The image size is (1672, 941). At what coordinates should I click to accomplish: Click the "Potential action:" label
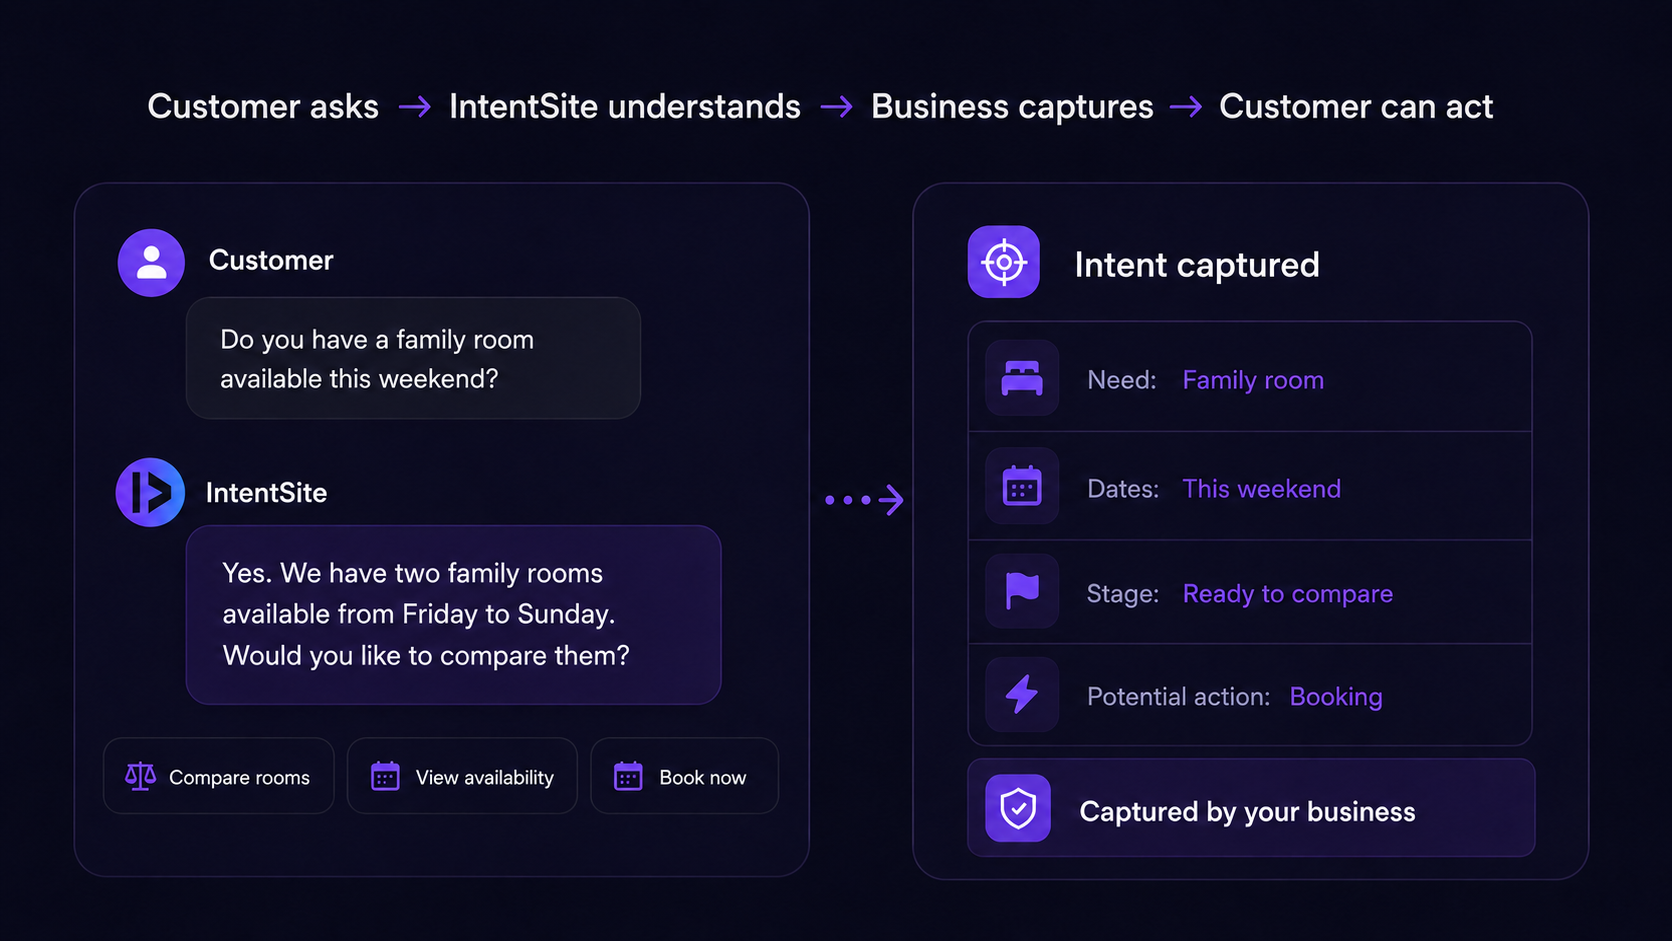pyautogui.click(x=1179, y=697)
